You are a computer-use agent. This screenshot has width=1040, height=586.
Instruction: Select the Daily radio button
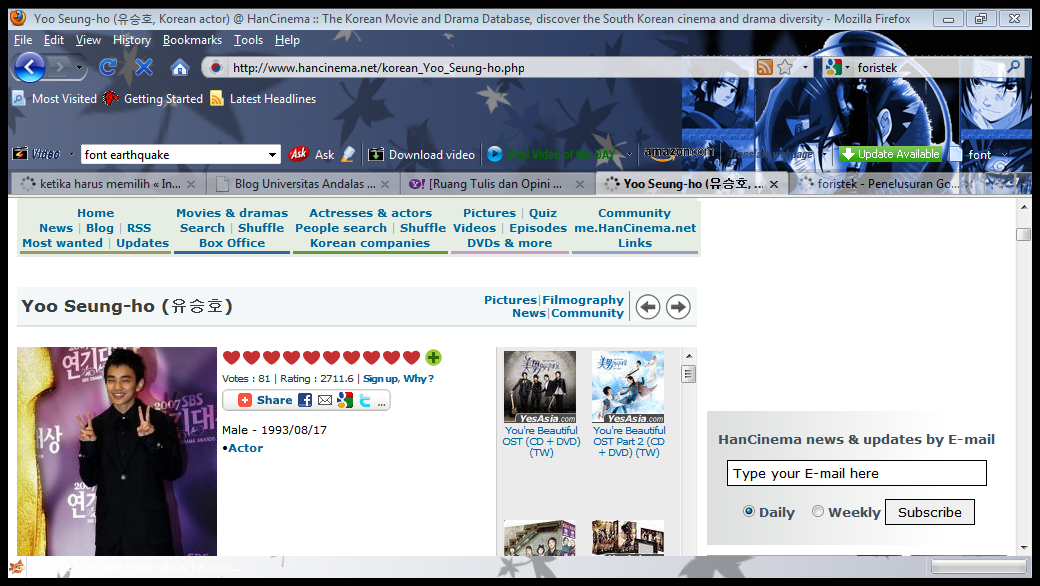coord(749,511)
